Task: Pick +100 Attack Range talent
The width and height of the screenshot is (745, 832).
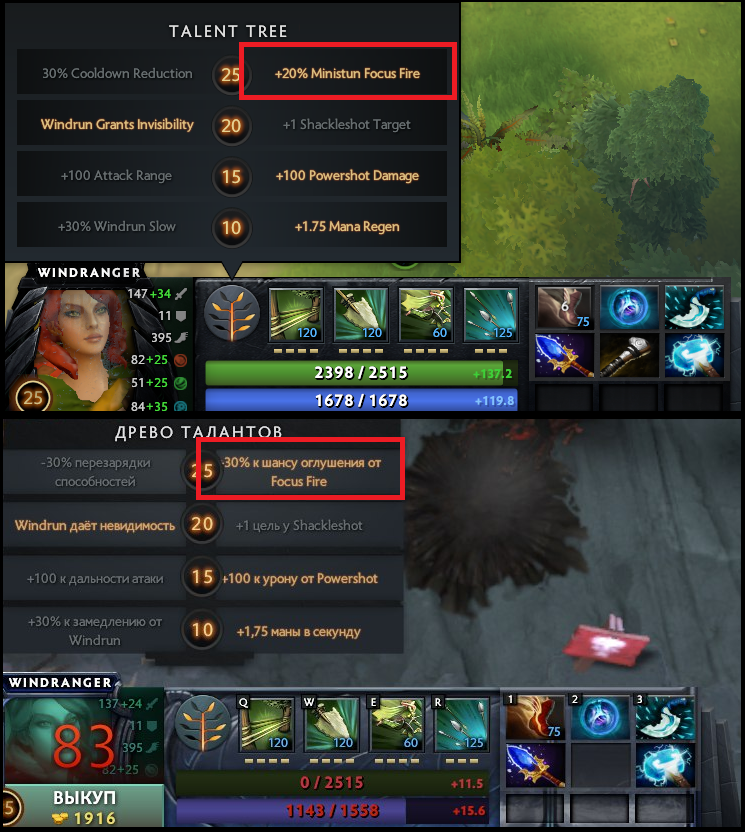Action: click(x=117, y=176)
